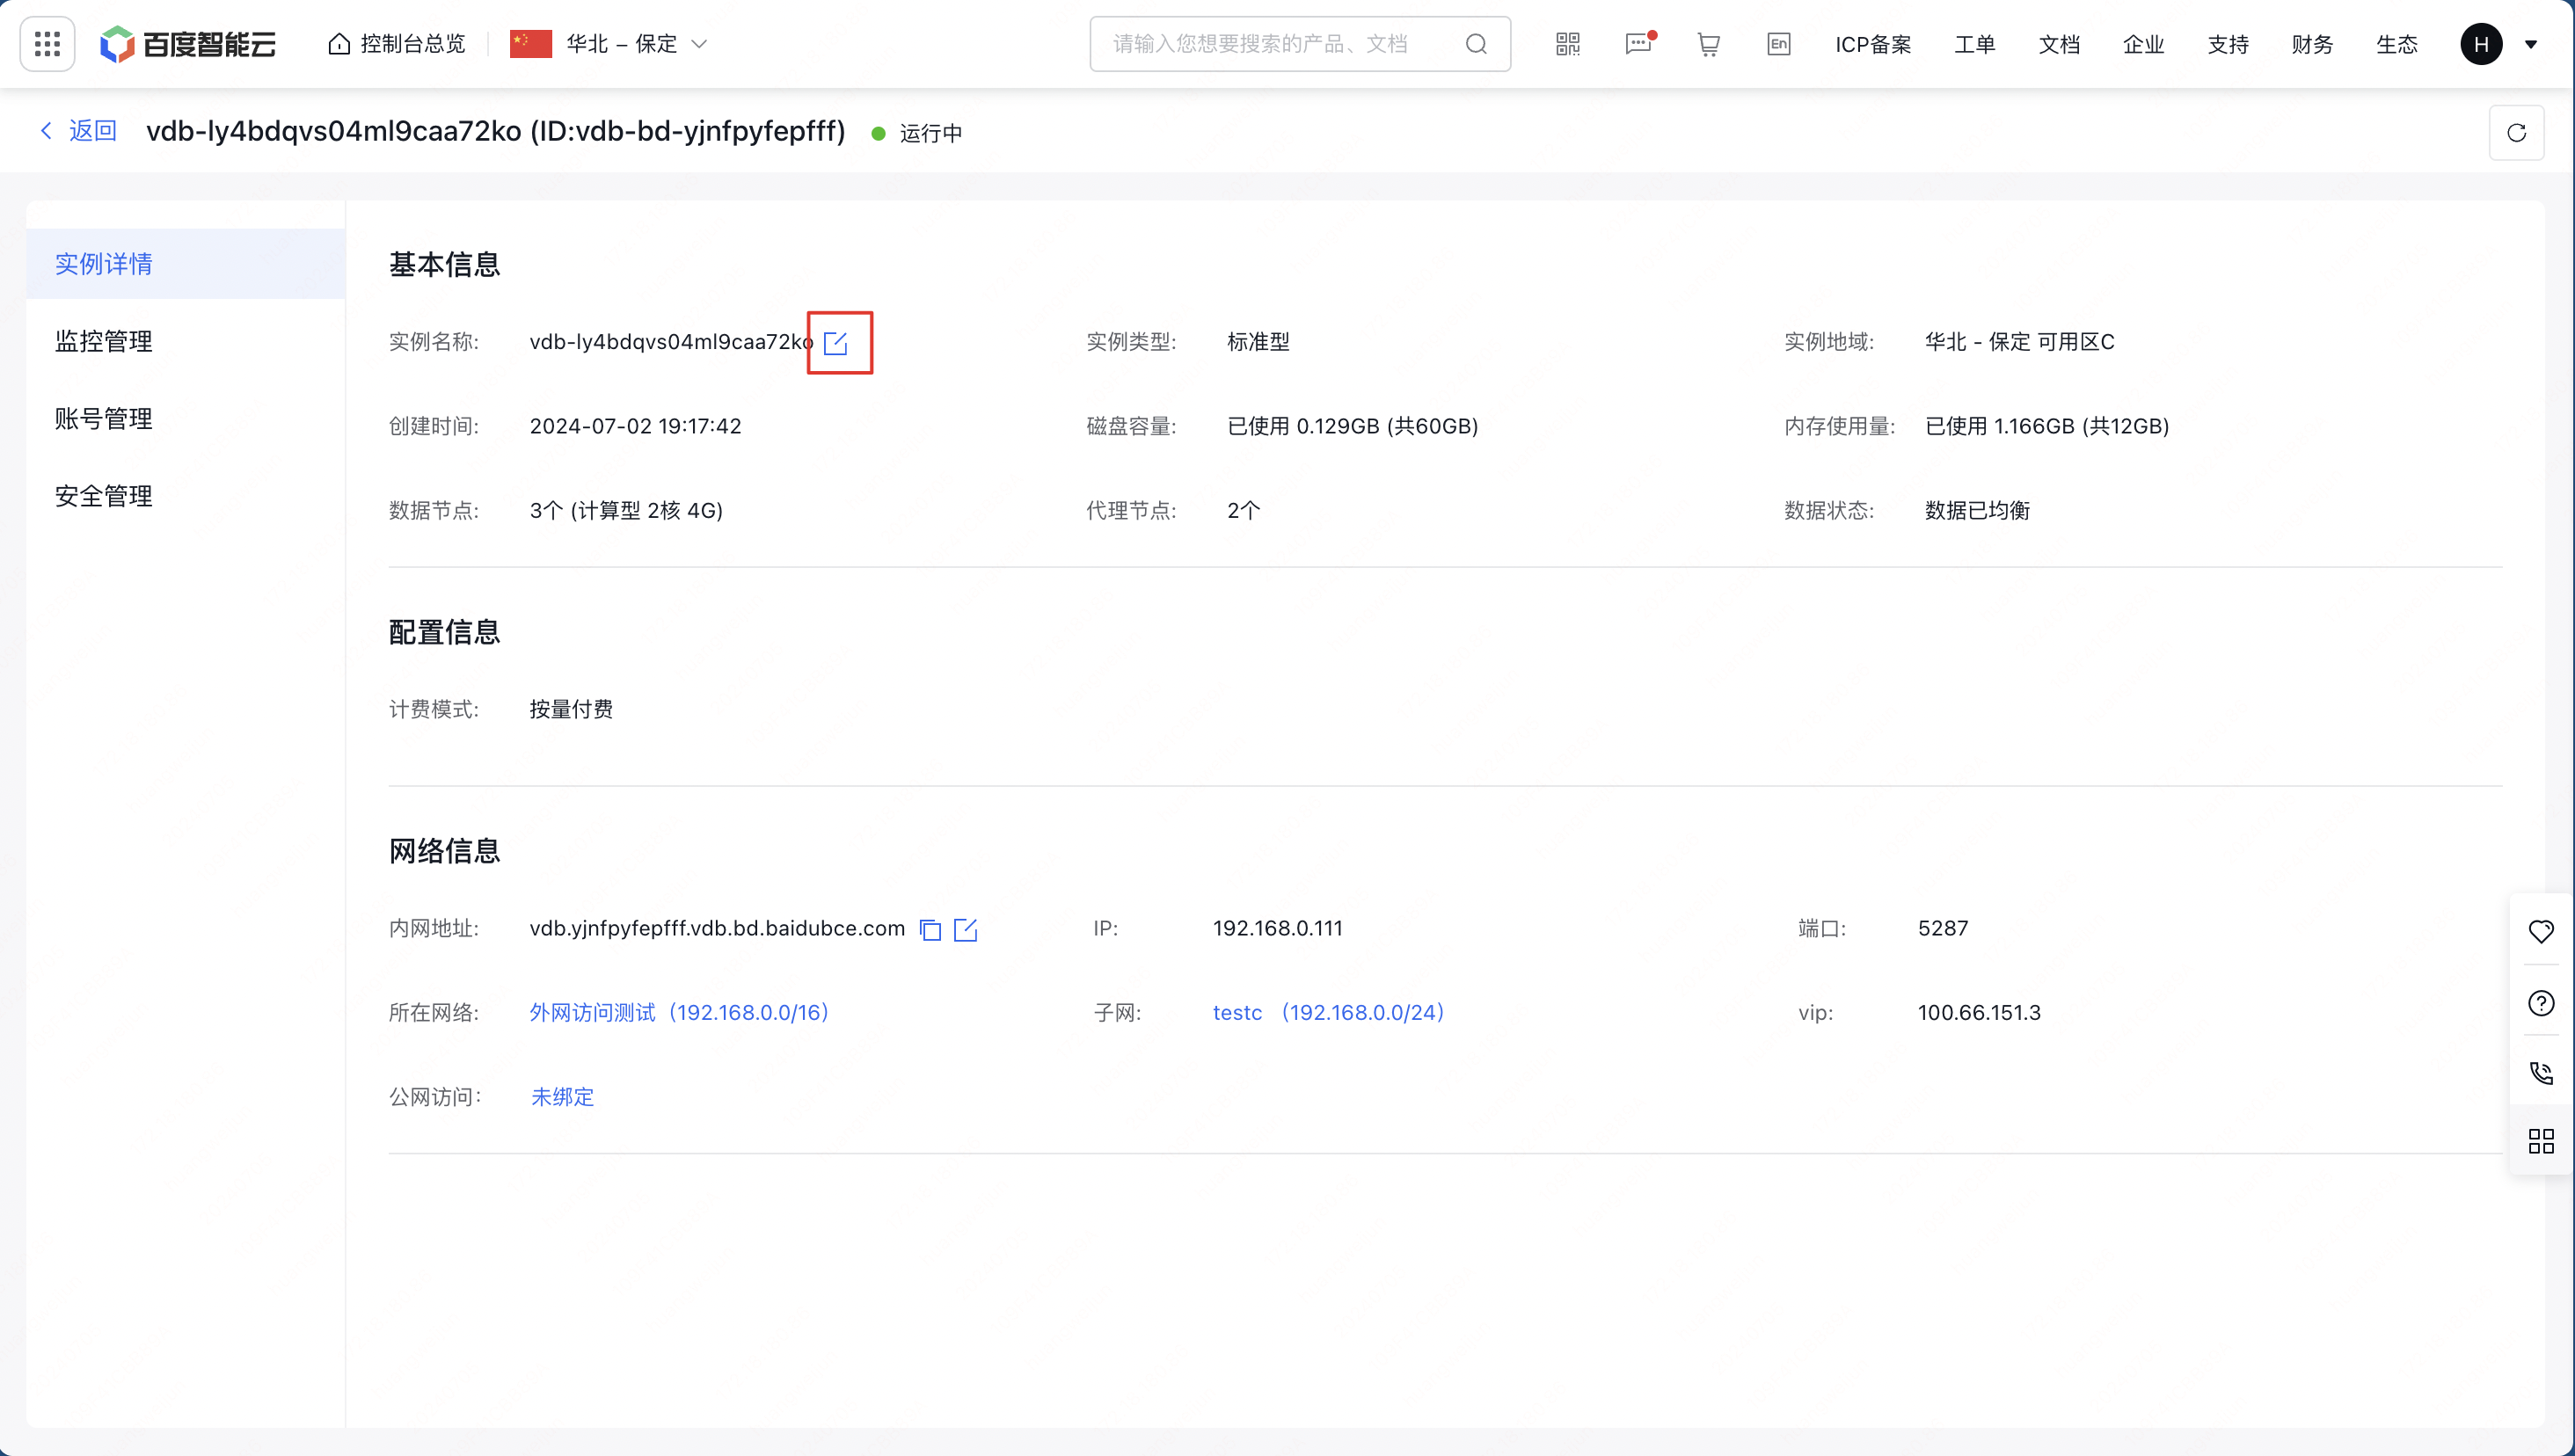
Task: Open 文档 menu item
Action: pos(2059,44)
